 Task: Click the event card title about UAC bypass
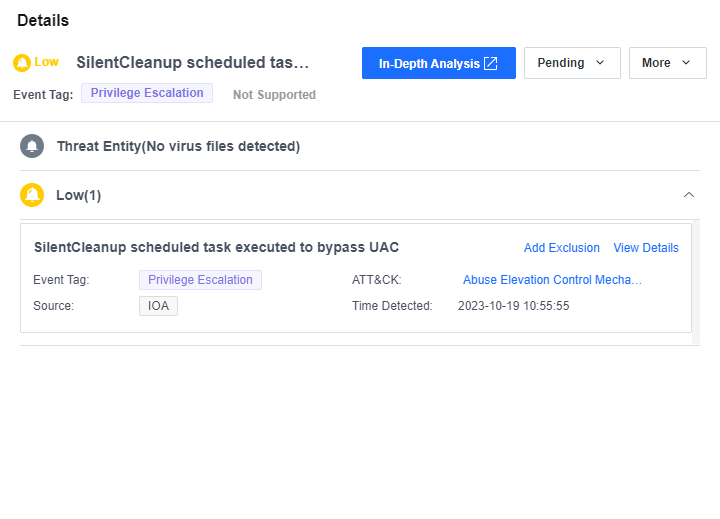[216, 247]
